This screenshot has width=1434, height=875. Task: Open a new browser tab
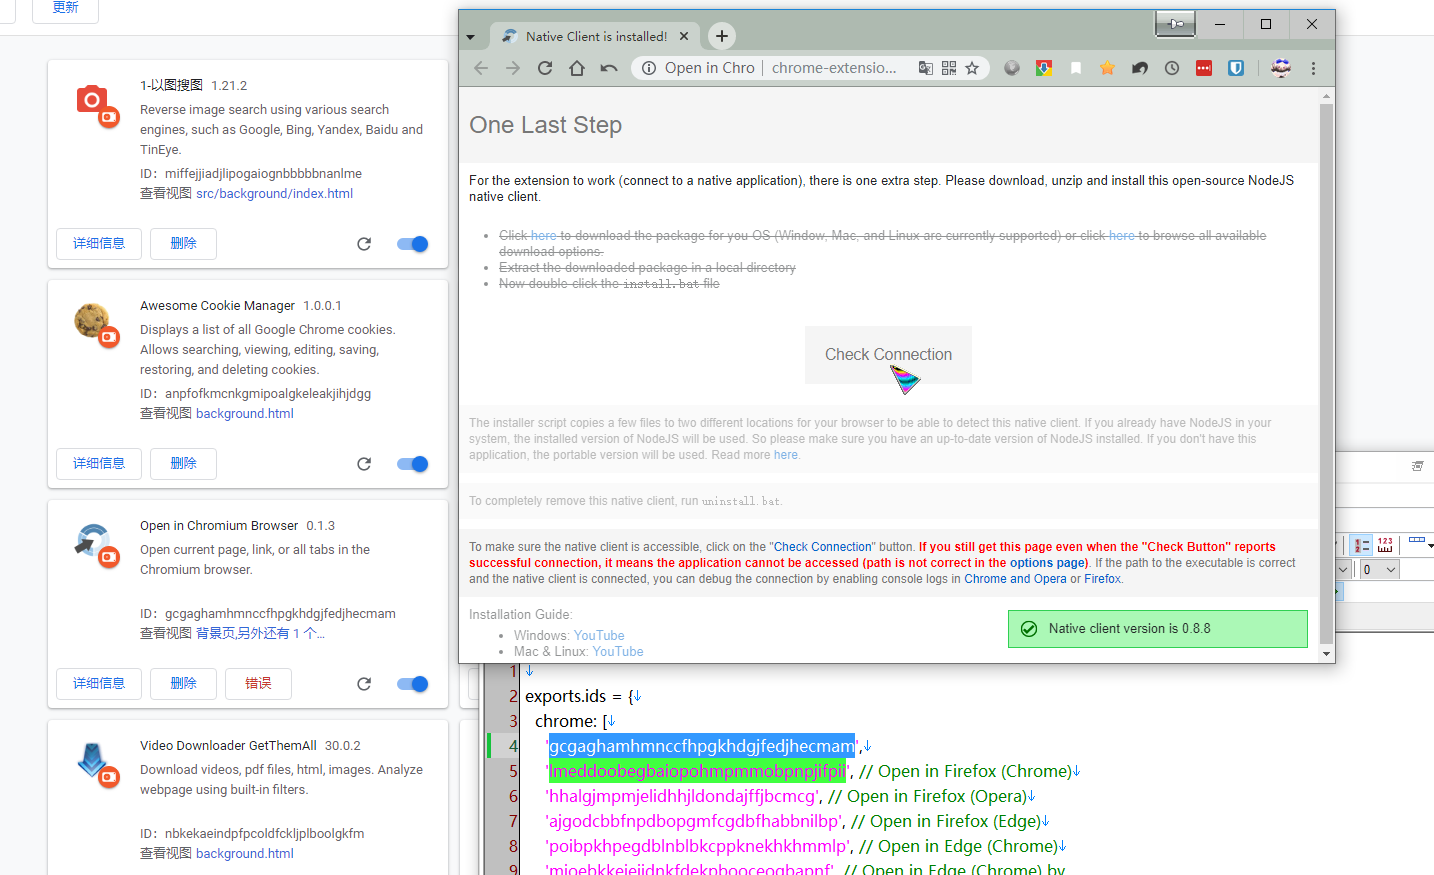[x=722, y=36]
